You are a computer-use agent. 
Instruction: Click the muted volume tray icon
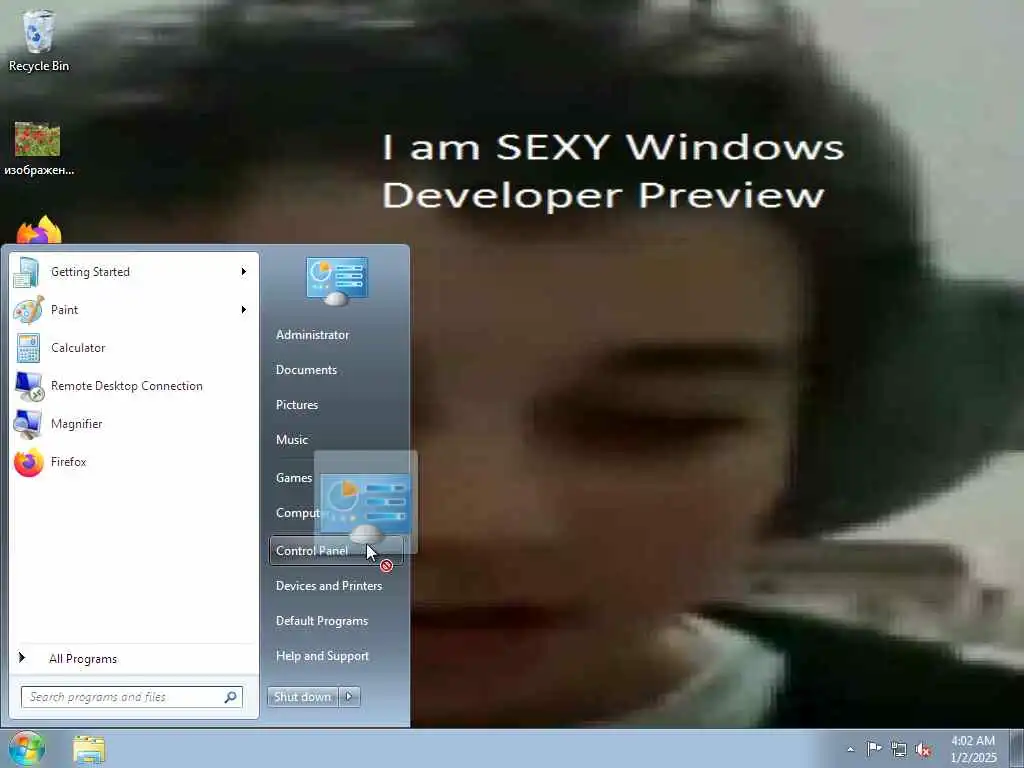(x=923, y=750)
